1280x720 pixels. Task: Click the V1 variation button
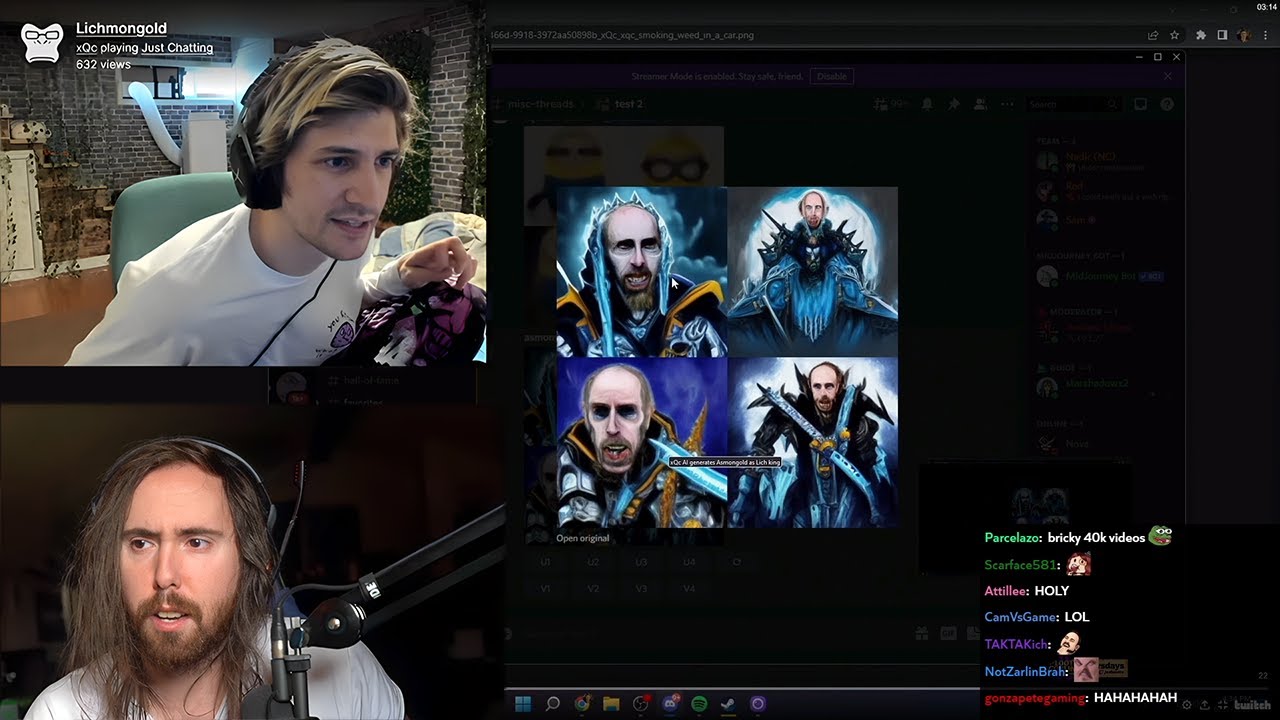tap(545, 589)
